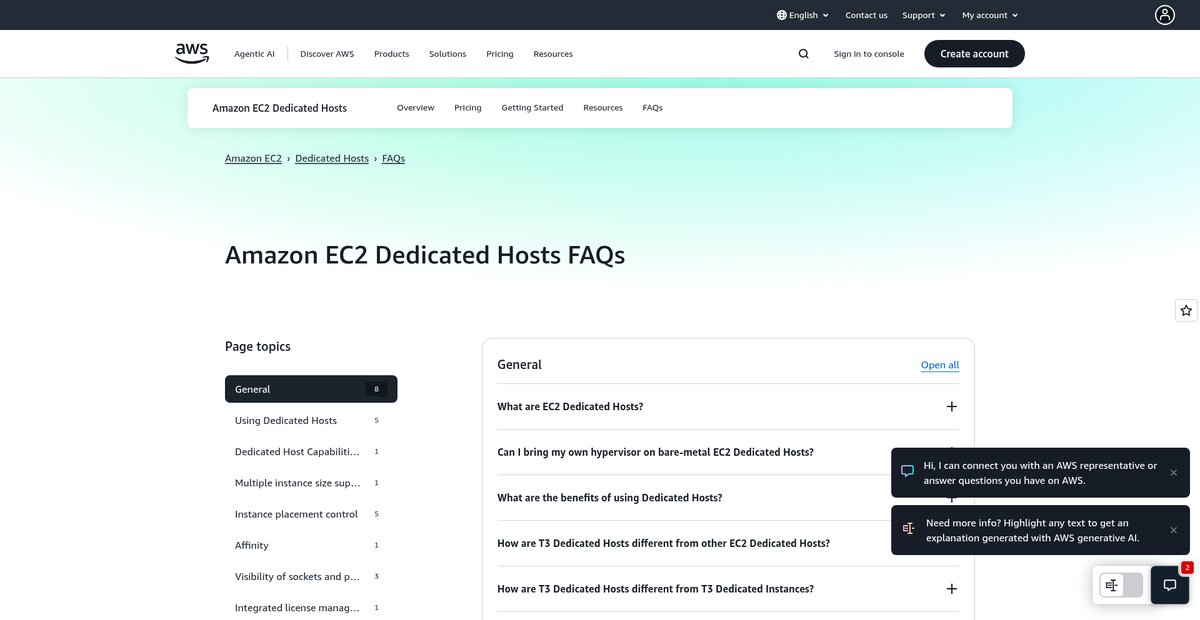Screen dimensions: 1200x620
Task: Open the Resources menu in top navigation
Action: point(553,54)
